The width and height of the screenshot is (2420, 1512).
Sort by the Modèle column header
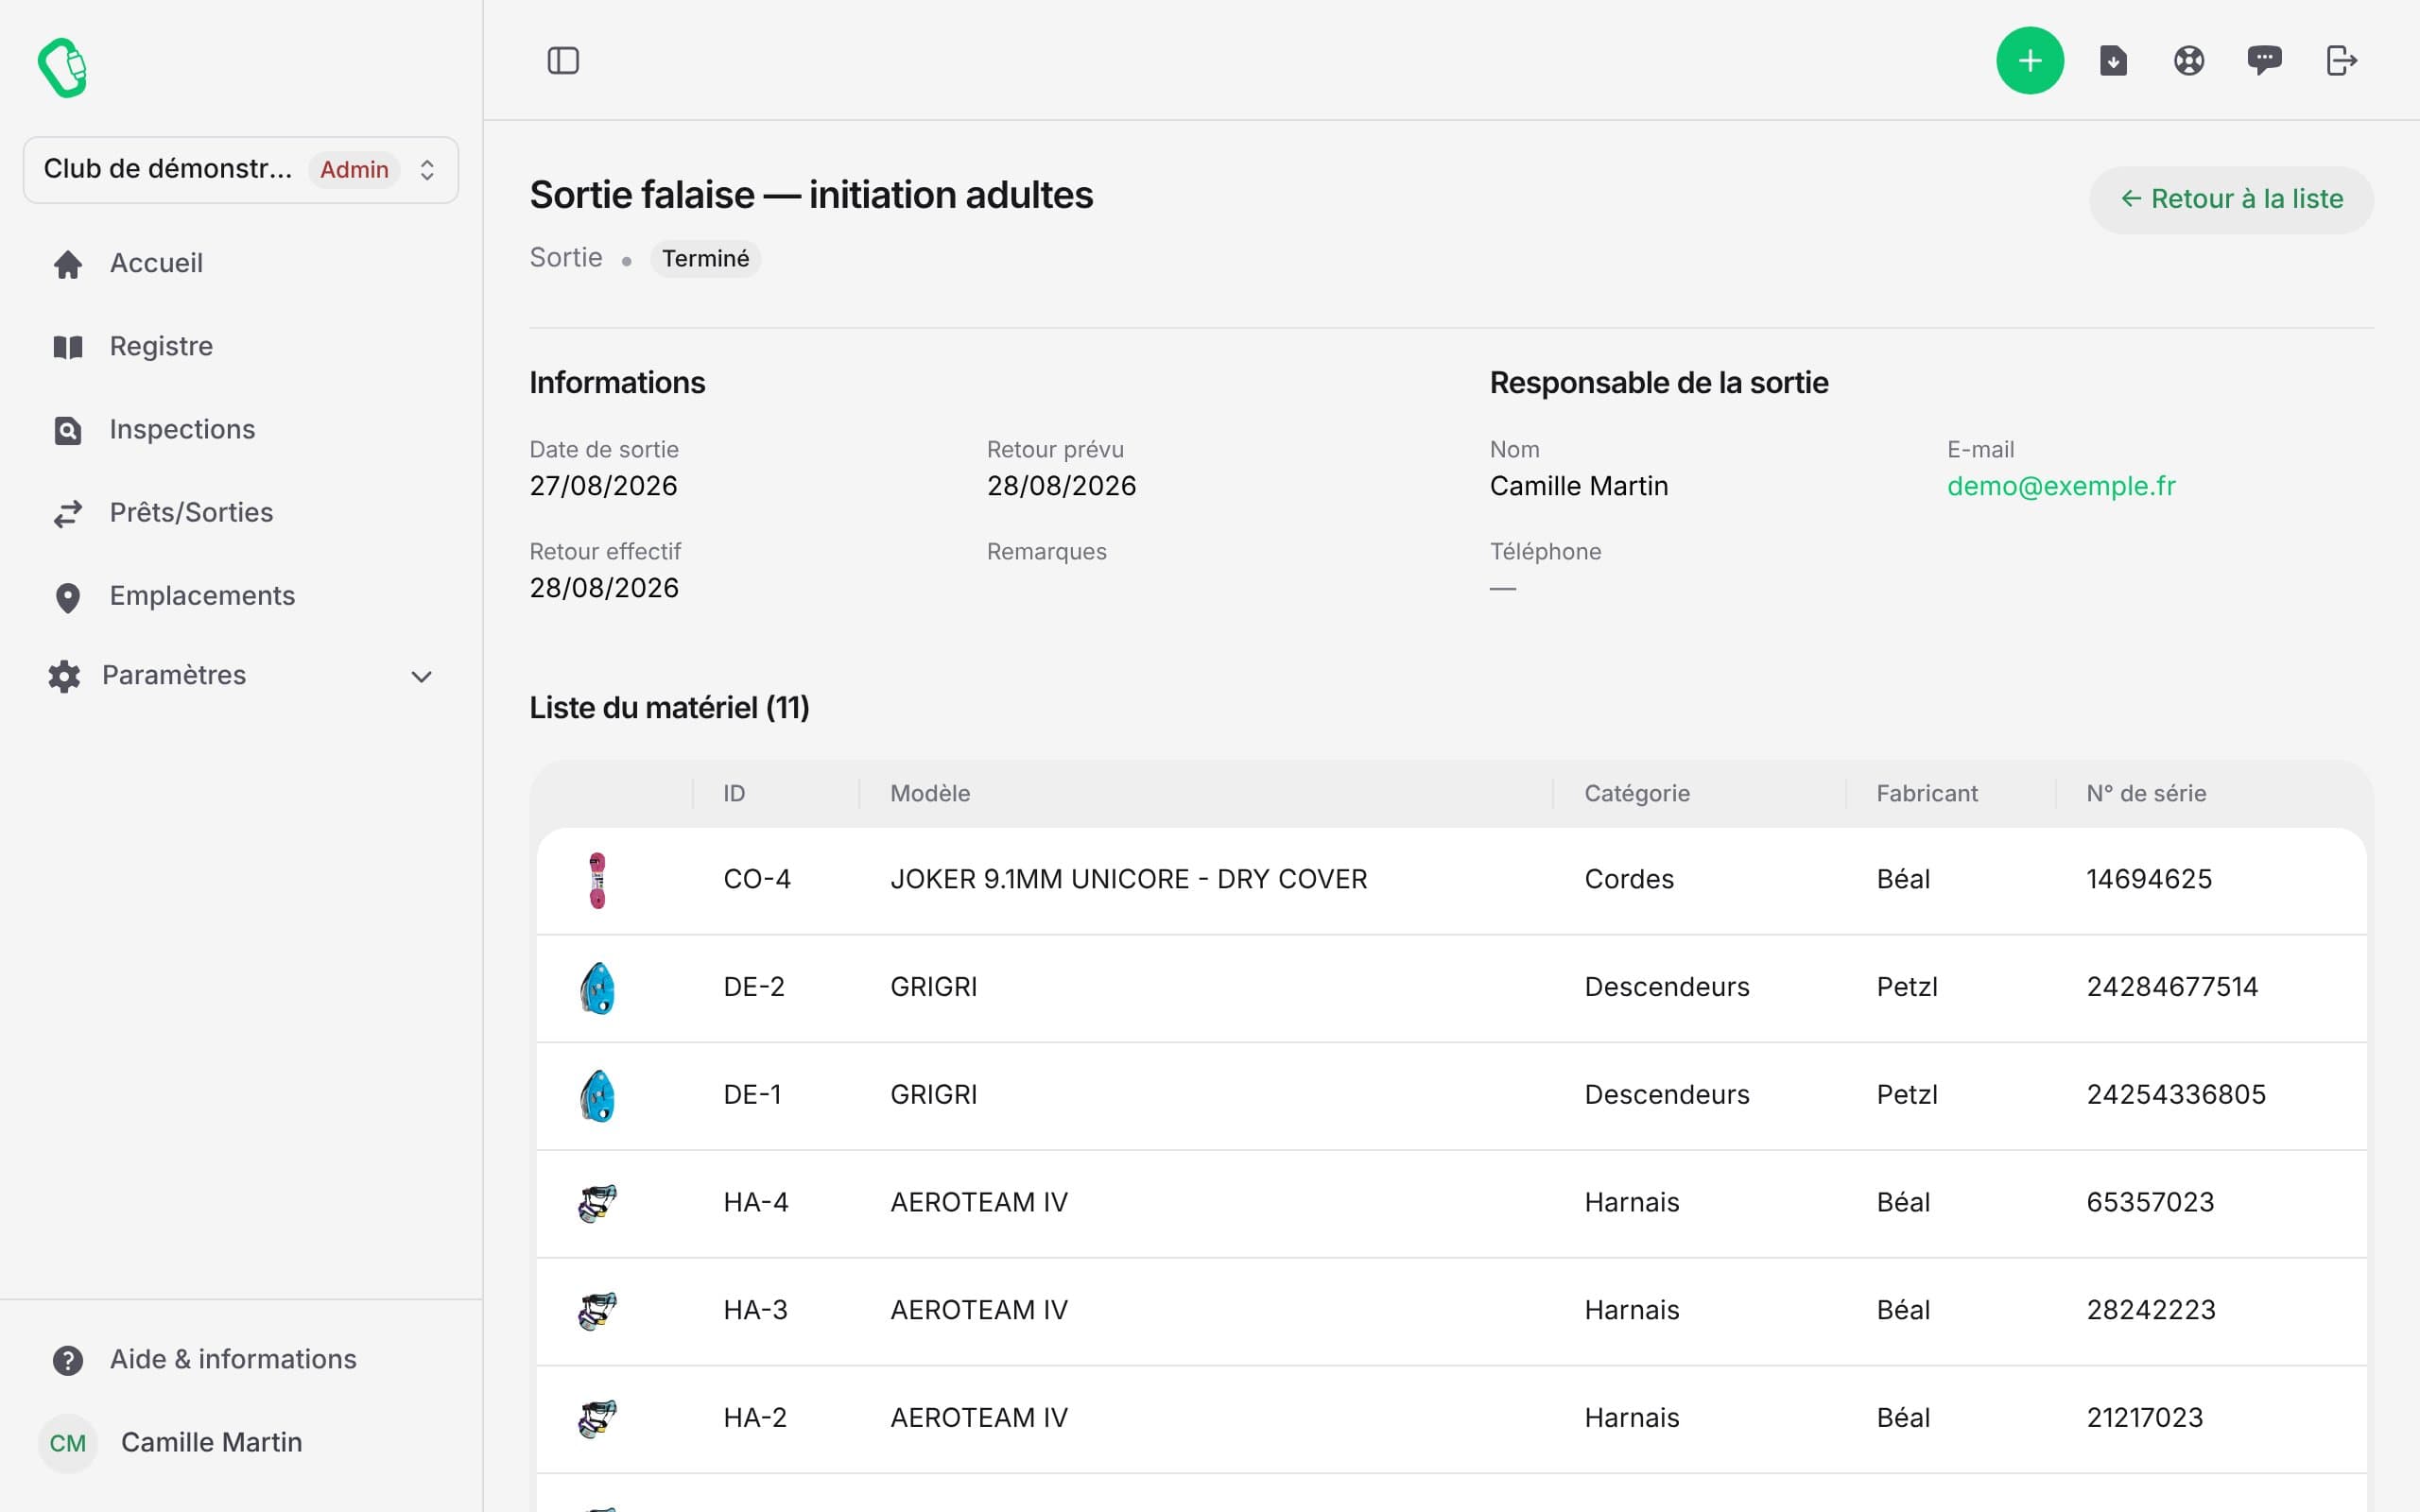click(930, 794)
